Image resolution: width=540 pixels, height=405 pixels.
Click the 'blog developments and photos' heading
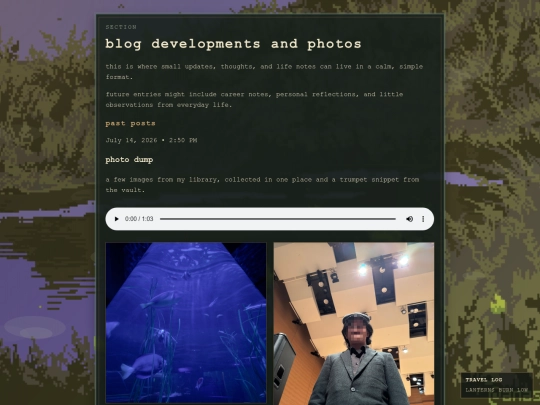tap(233, 44)
